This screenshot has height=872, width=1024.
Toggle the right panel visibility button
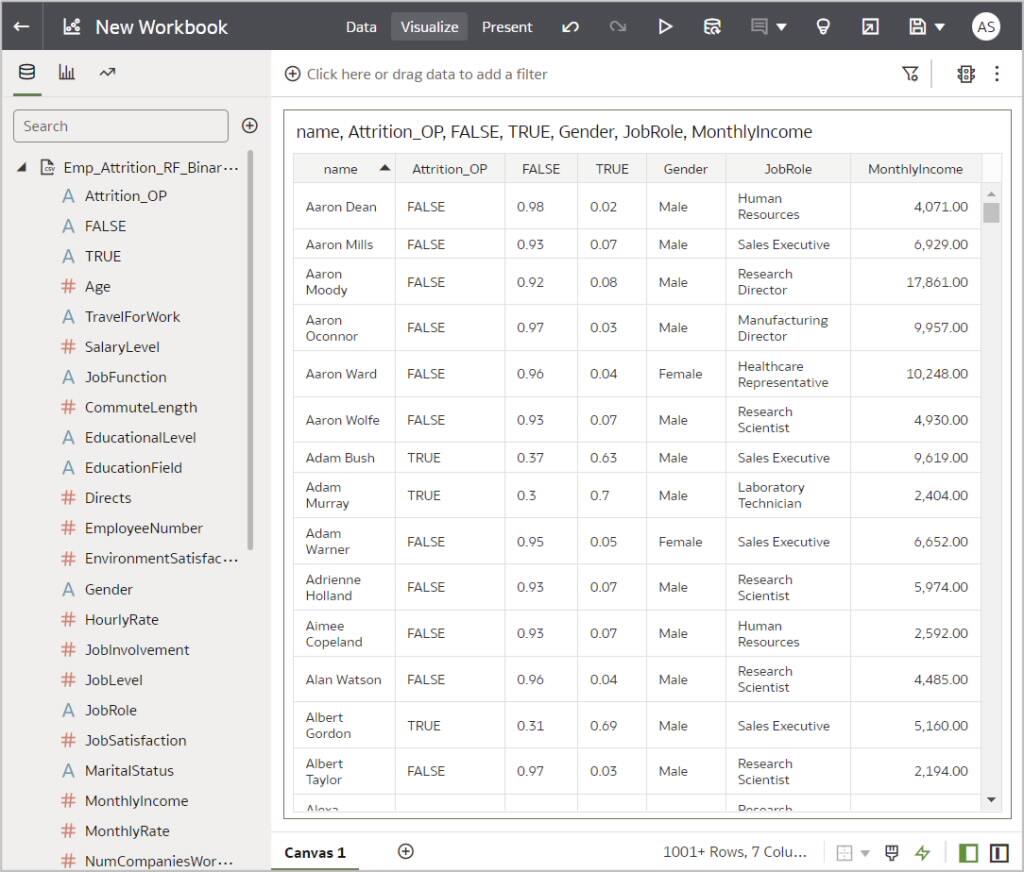pos(999,852)
